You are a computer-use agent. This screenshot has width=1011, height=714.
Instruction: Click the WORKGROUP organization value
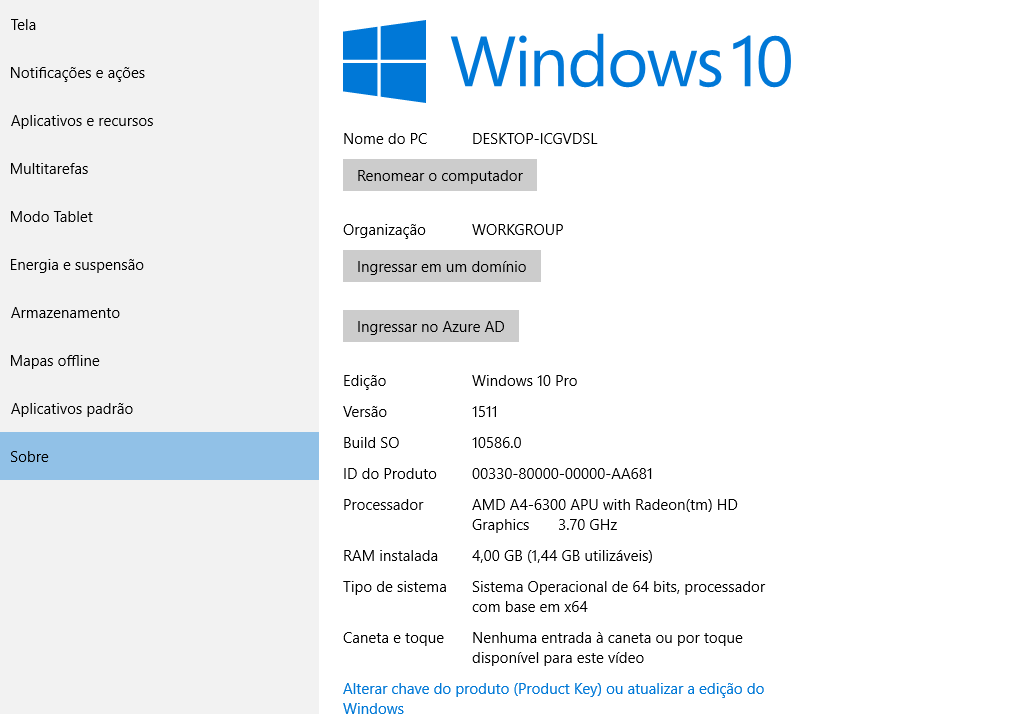pos(518,230)
